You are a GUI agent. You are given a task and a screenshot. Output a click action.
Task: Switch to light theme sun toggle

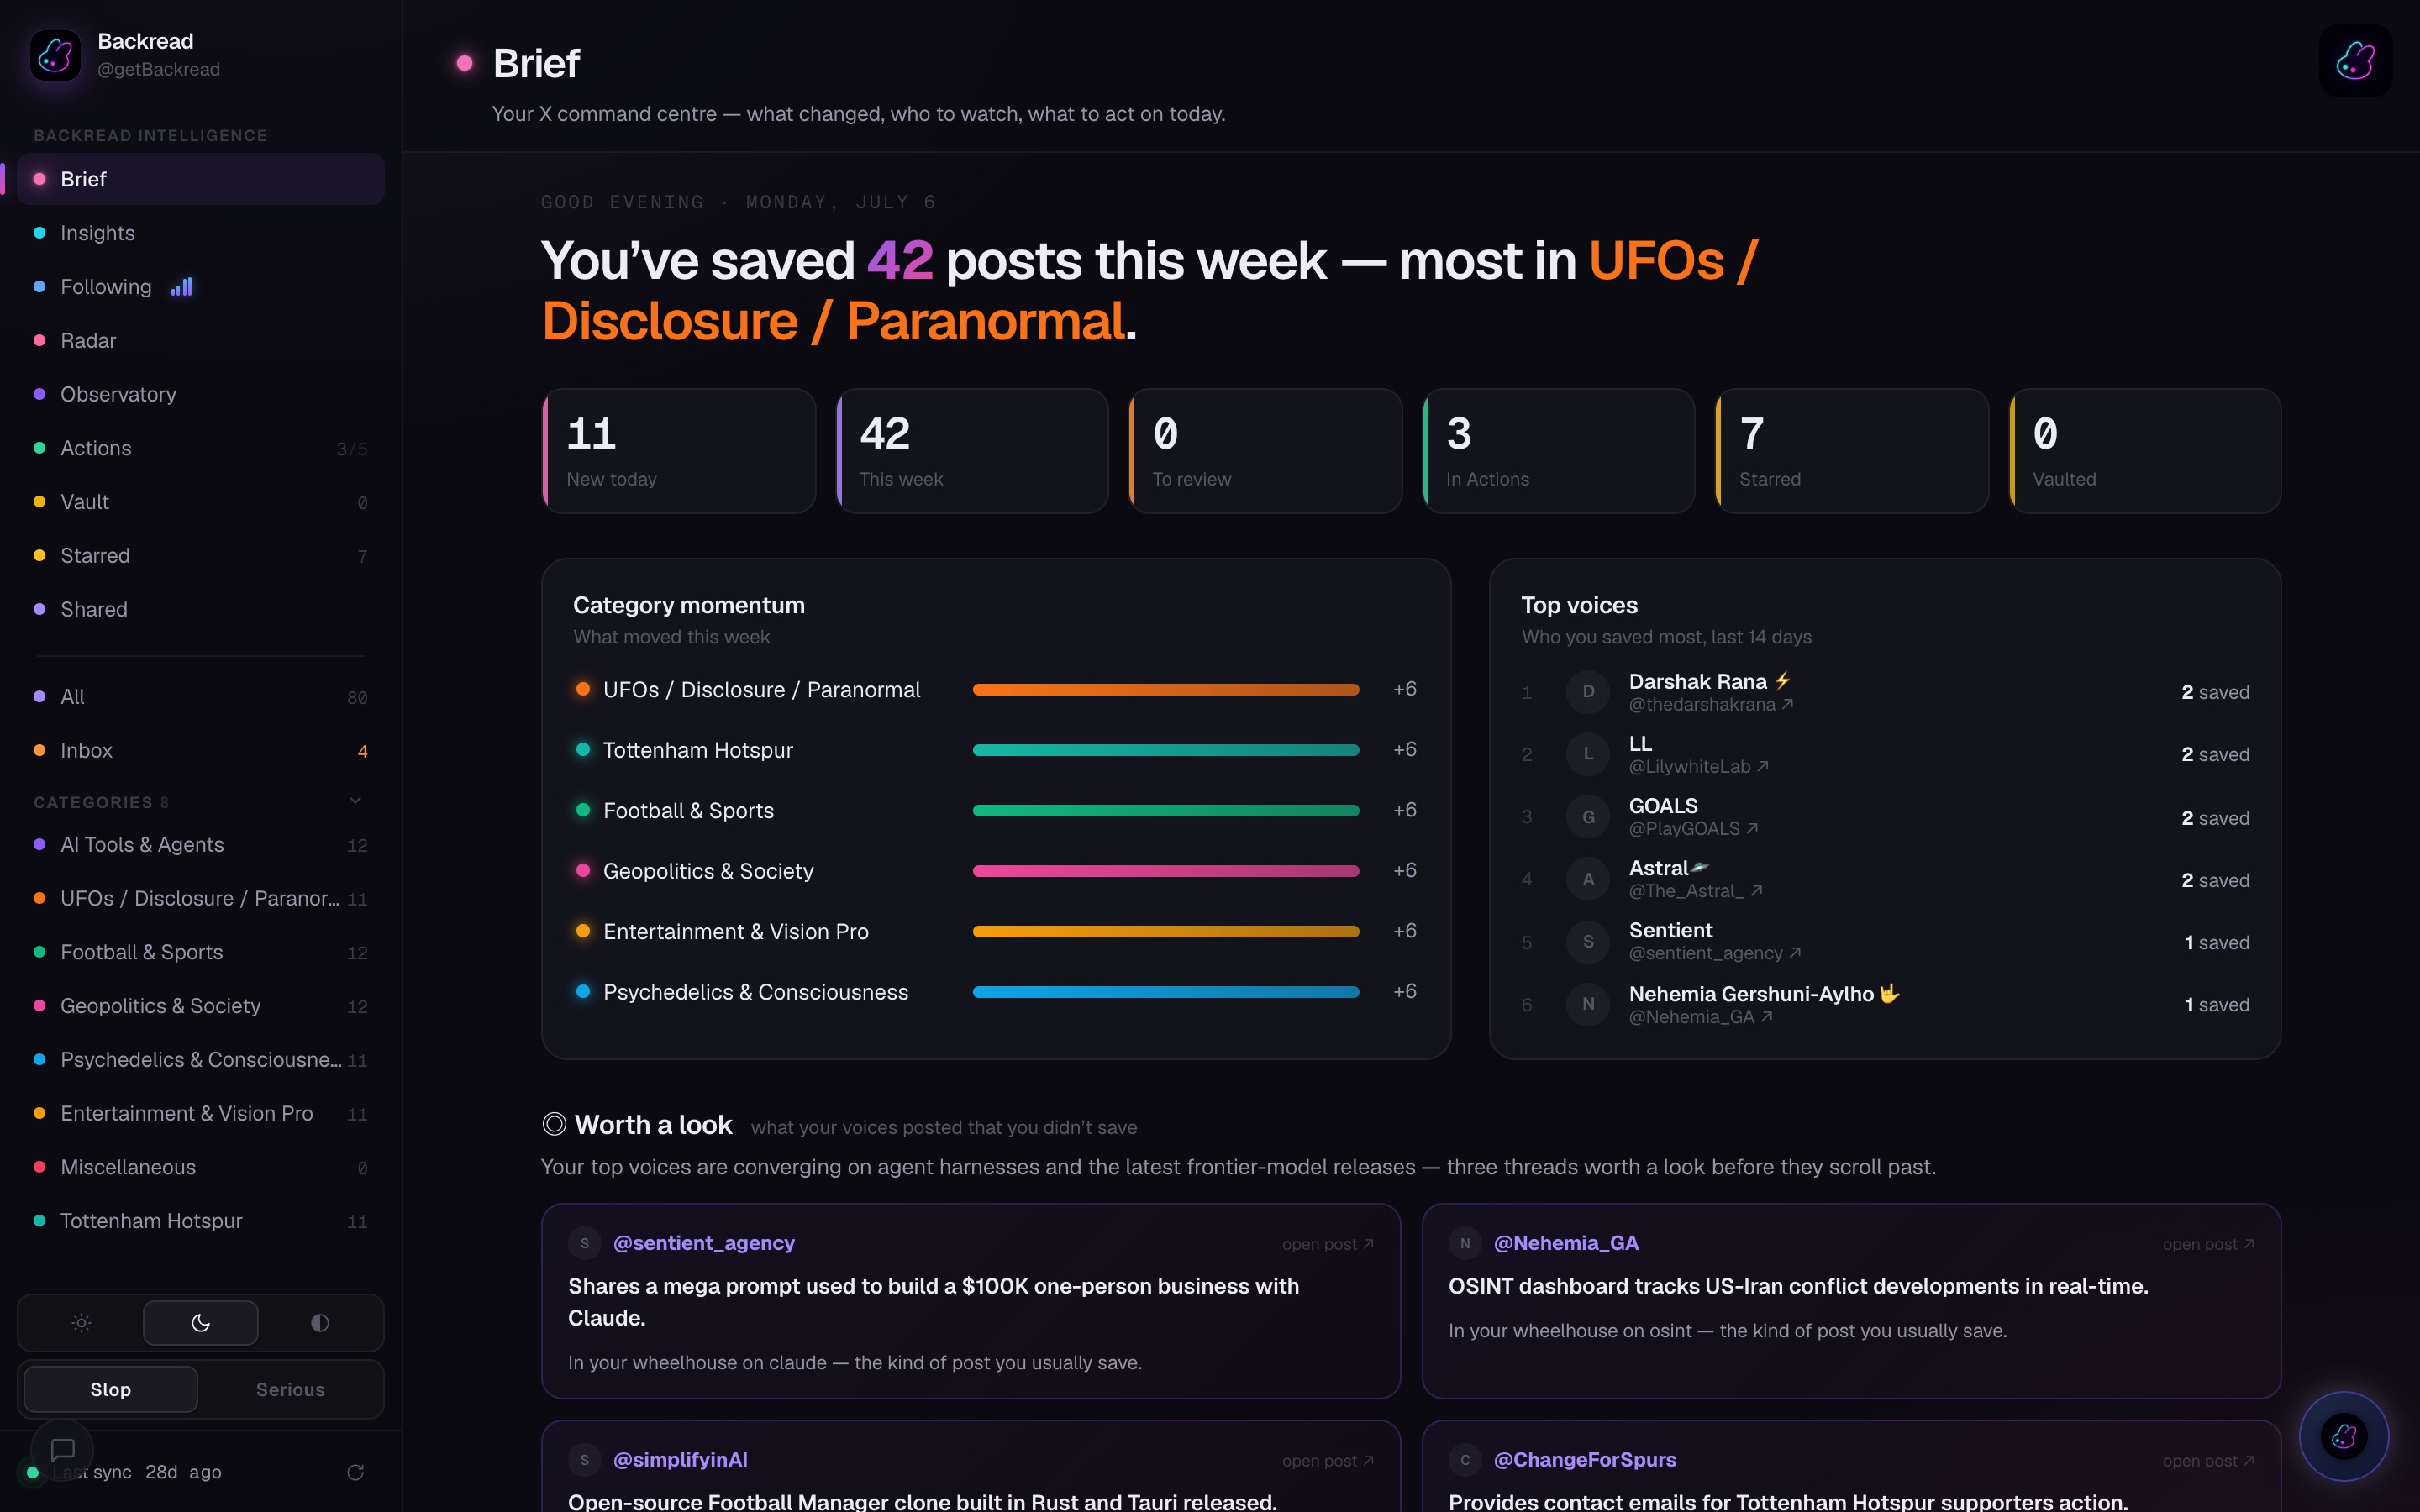[x=82, y=1323]
